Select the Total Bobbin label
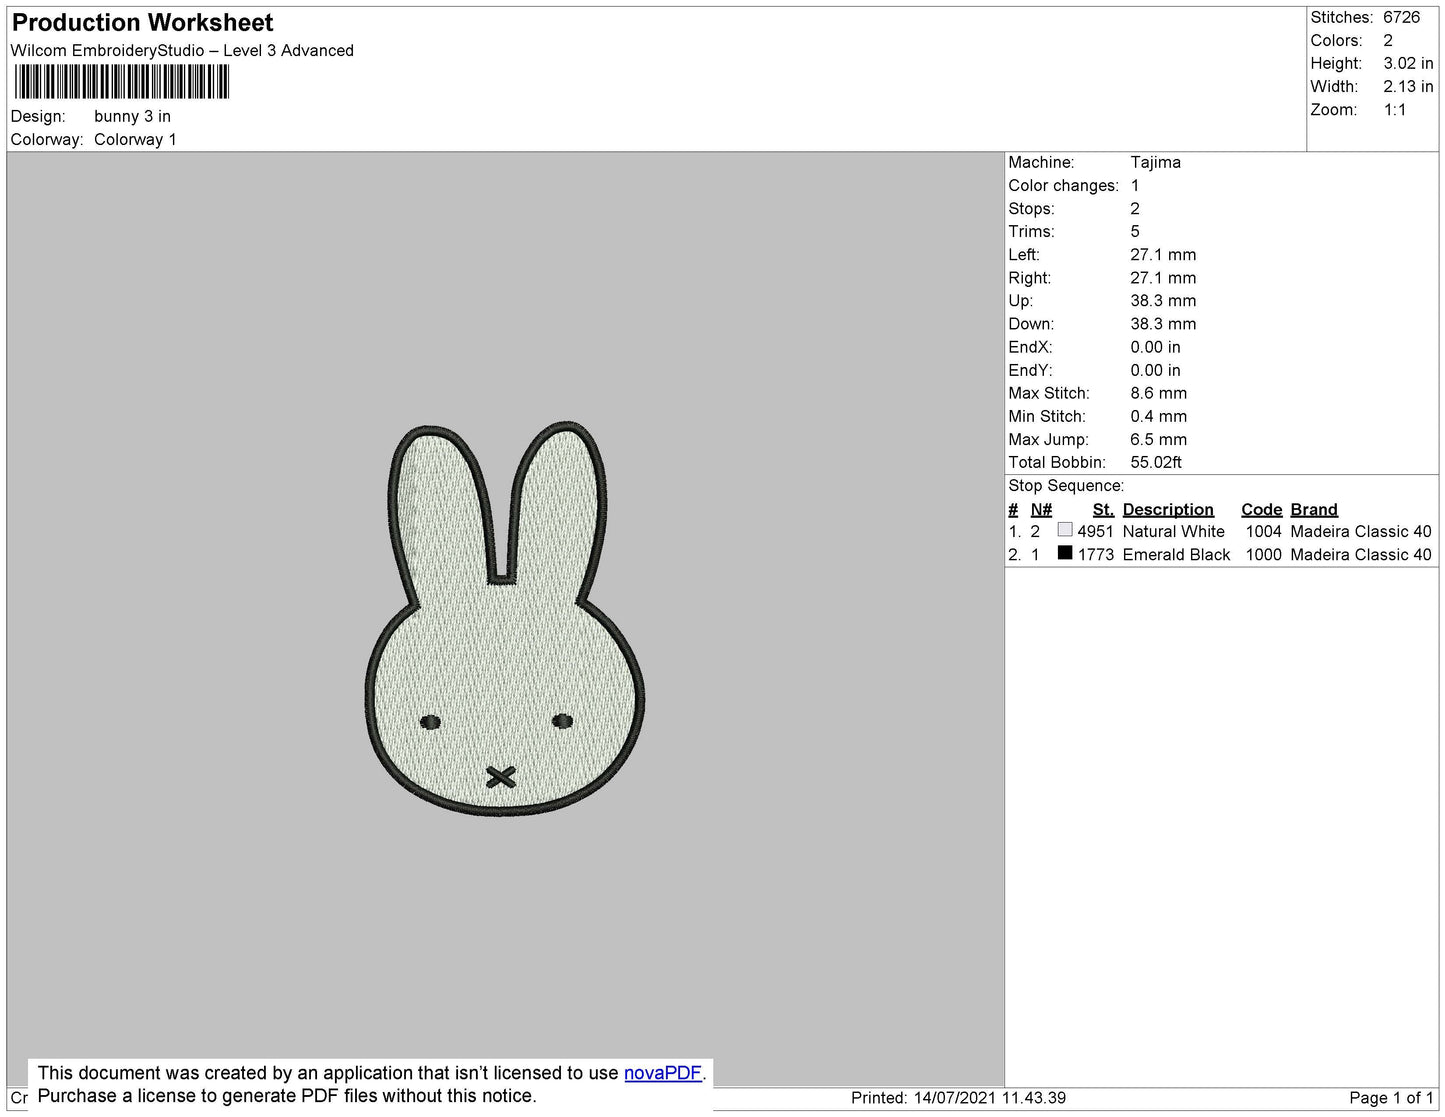This screenshot has height=1117, width=1445. point(1057,462)
